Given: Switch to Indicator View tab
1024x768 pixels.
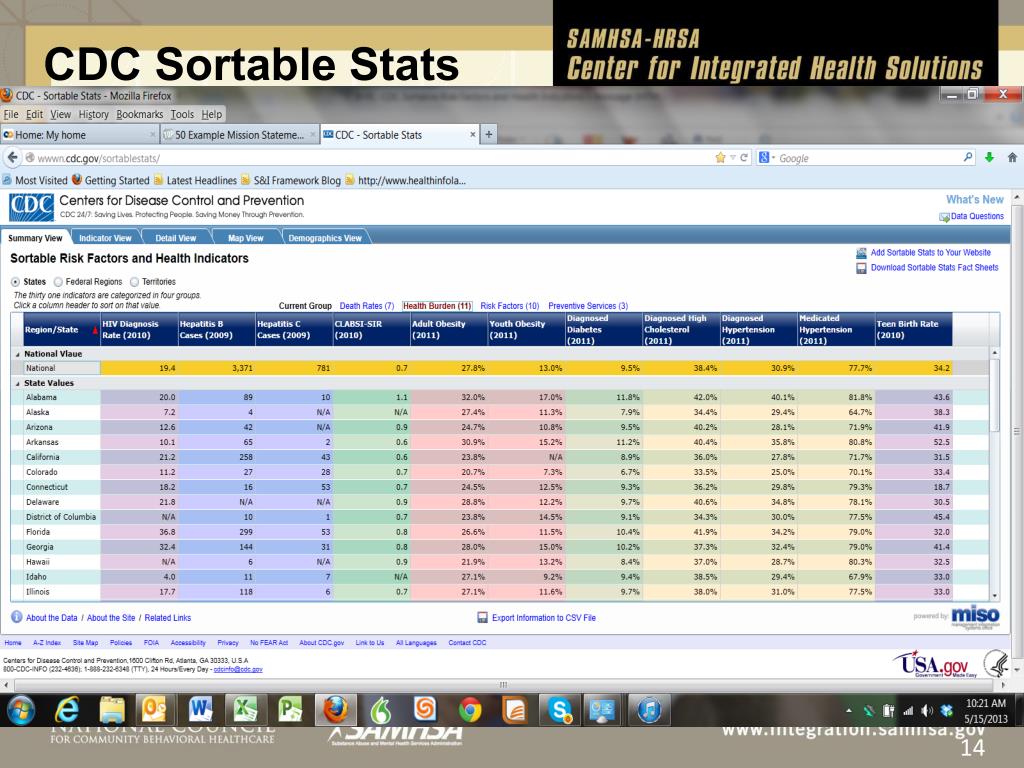Looking at the screenshot, I should [105, 238].
